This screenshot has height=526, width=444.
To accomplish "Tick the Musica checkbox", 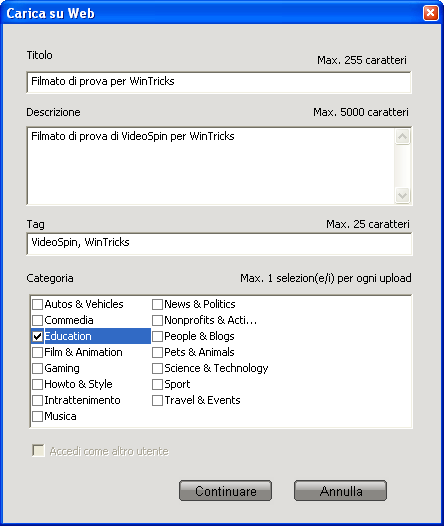I will pyautogui.click(x=38, y=416).
